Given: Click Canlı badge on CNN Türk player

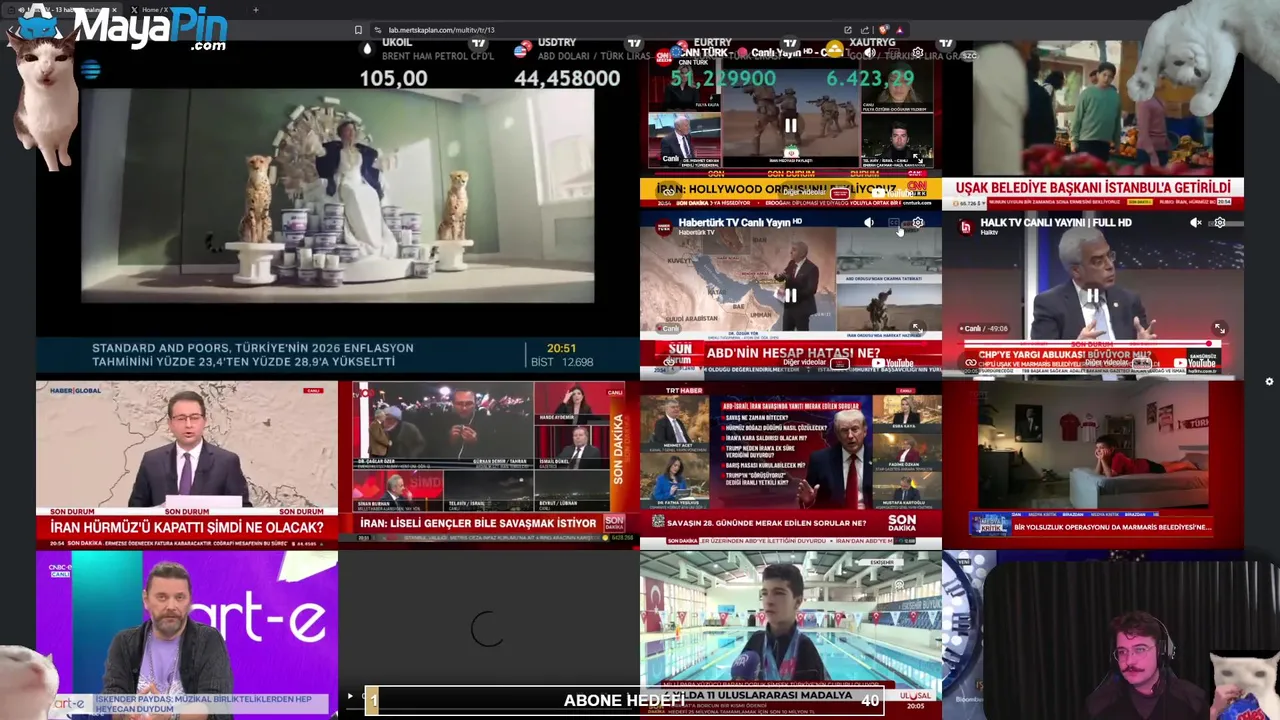Looking at the screenshot, I should [x=668, y=159].
